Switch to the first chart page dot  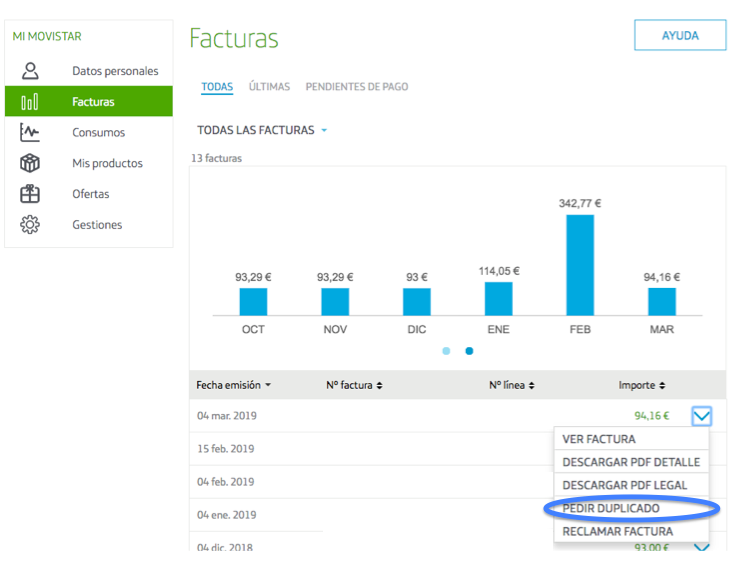(x=446, y=351)
